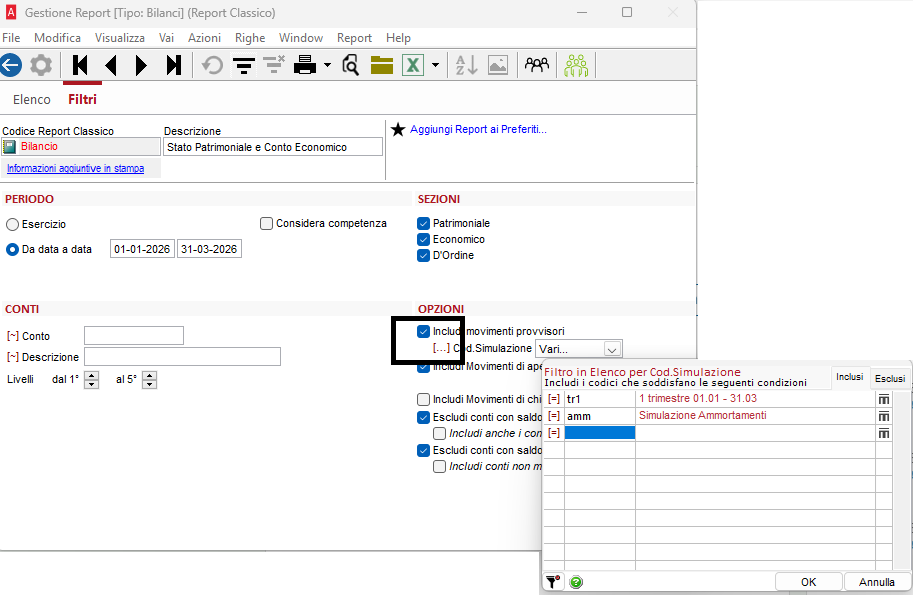Click the green people group icon
Screen dimensions: 915x595
point(576,65)
